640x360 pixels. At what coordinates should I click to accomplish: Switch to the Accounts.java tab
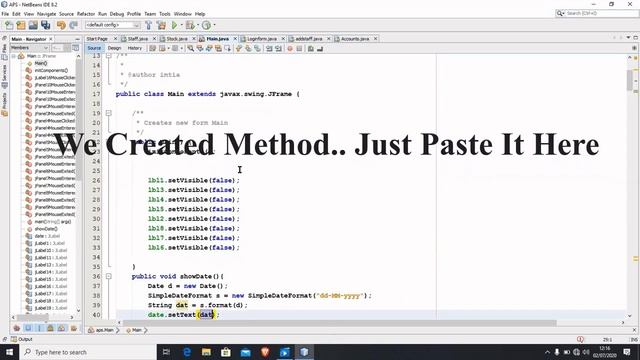pos(355,39)
